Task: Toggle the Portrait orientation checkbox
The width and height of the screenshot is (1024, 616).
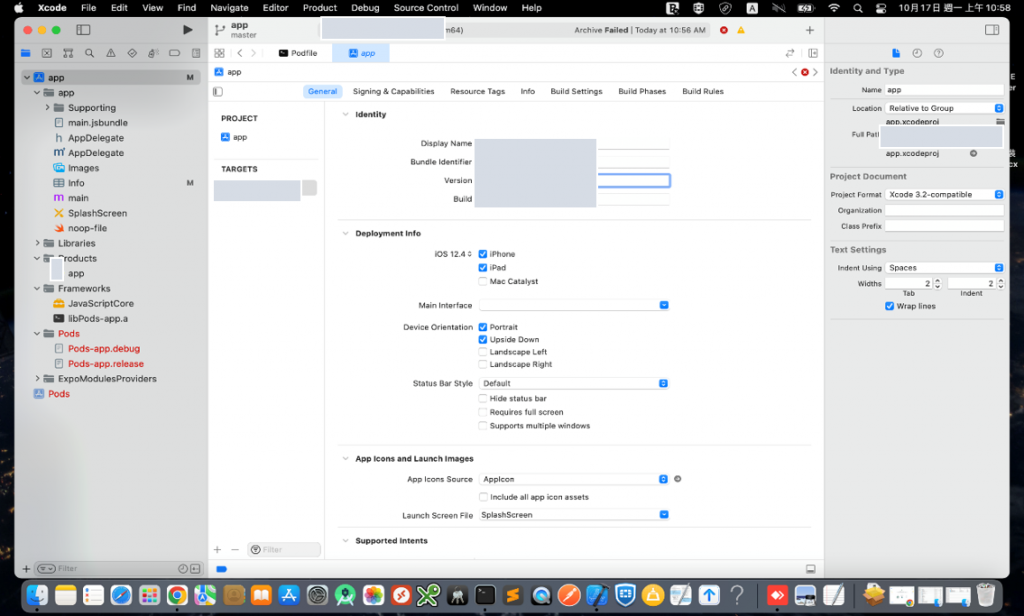Action: [x=483, y=327]
